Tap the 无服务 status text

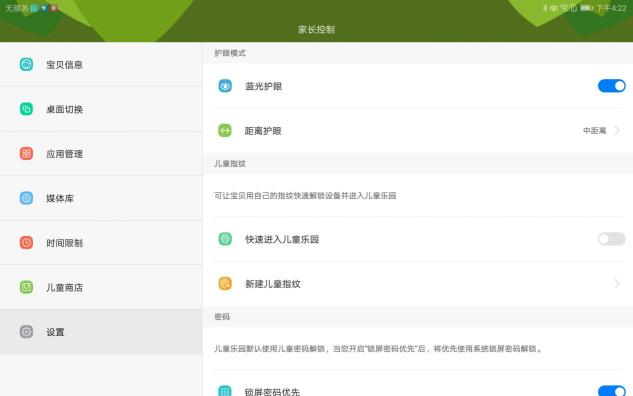[16, 8]
